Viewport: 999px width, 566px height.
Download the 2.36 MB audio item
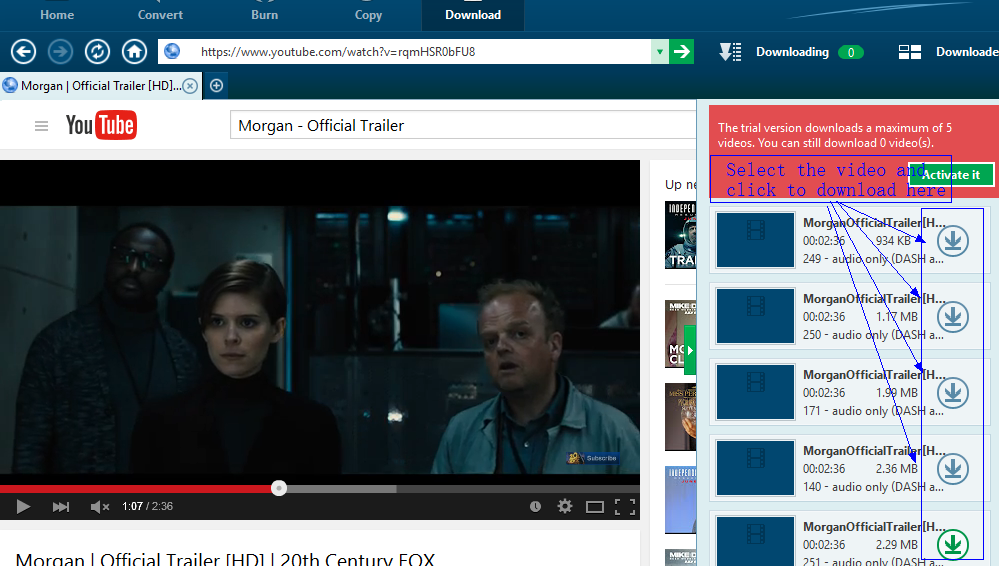953,468
